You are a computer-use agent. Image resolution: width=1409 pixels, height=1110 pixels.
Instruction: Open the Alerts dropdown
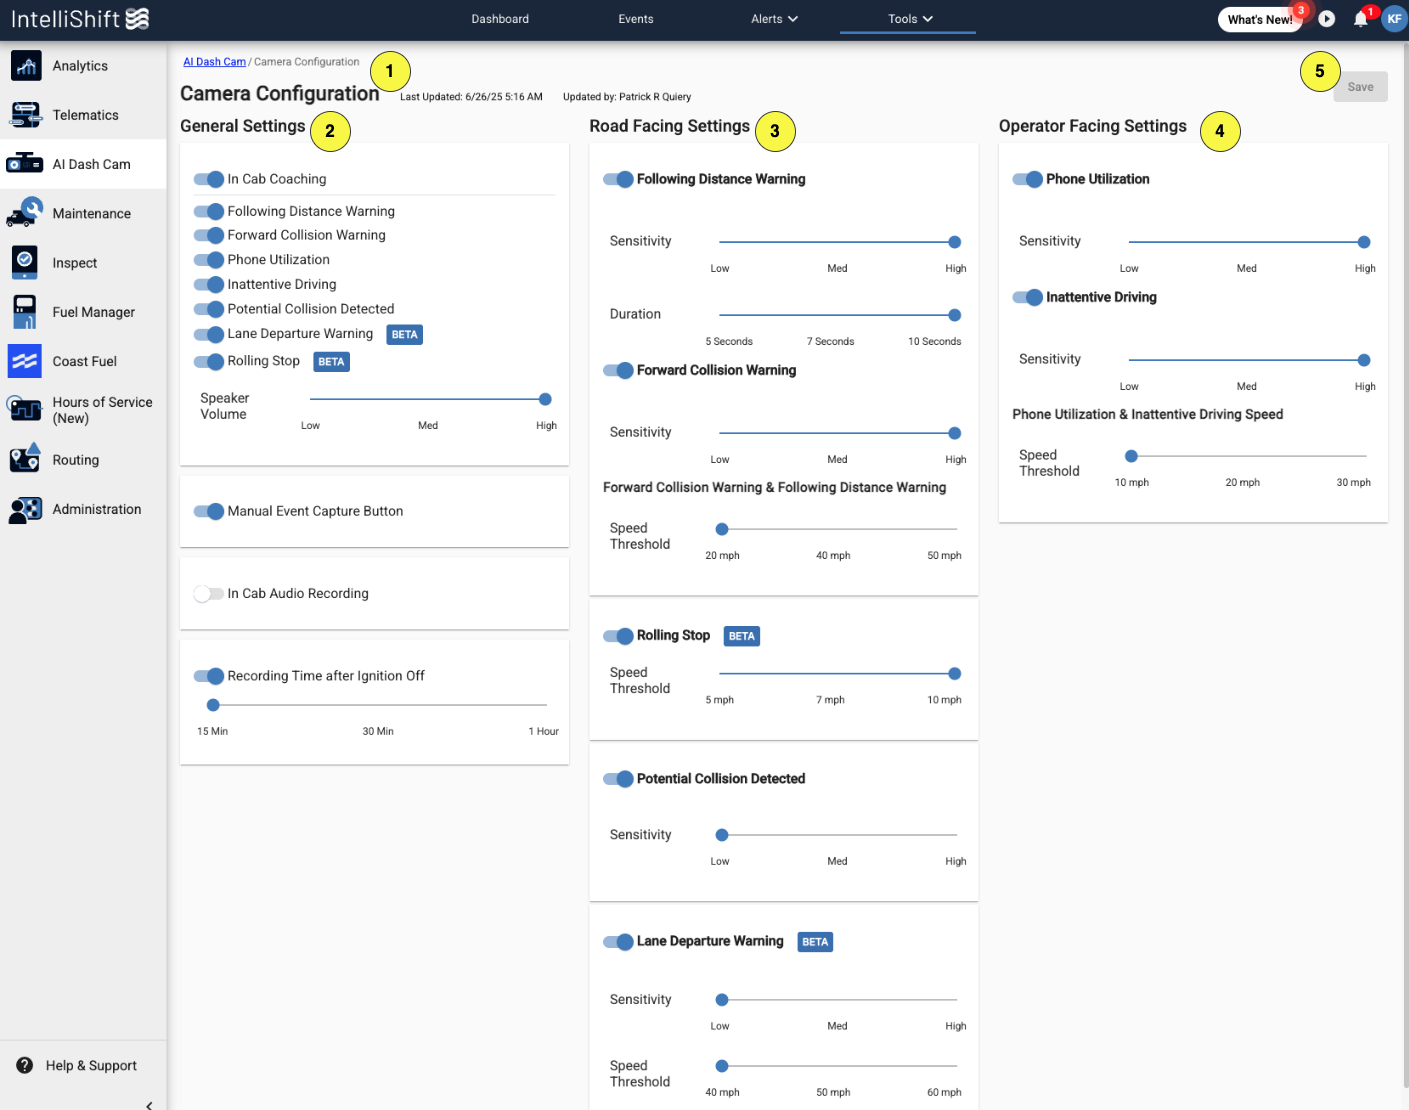(x=774, y=18)
